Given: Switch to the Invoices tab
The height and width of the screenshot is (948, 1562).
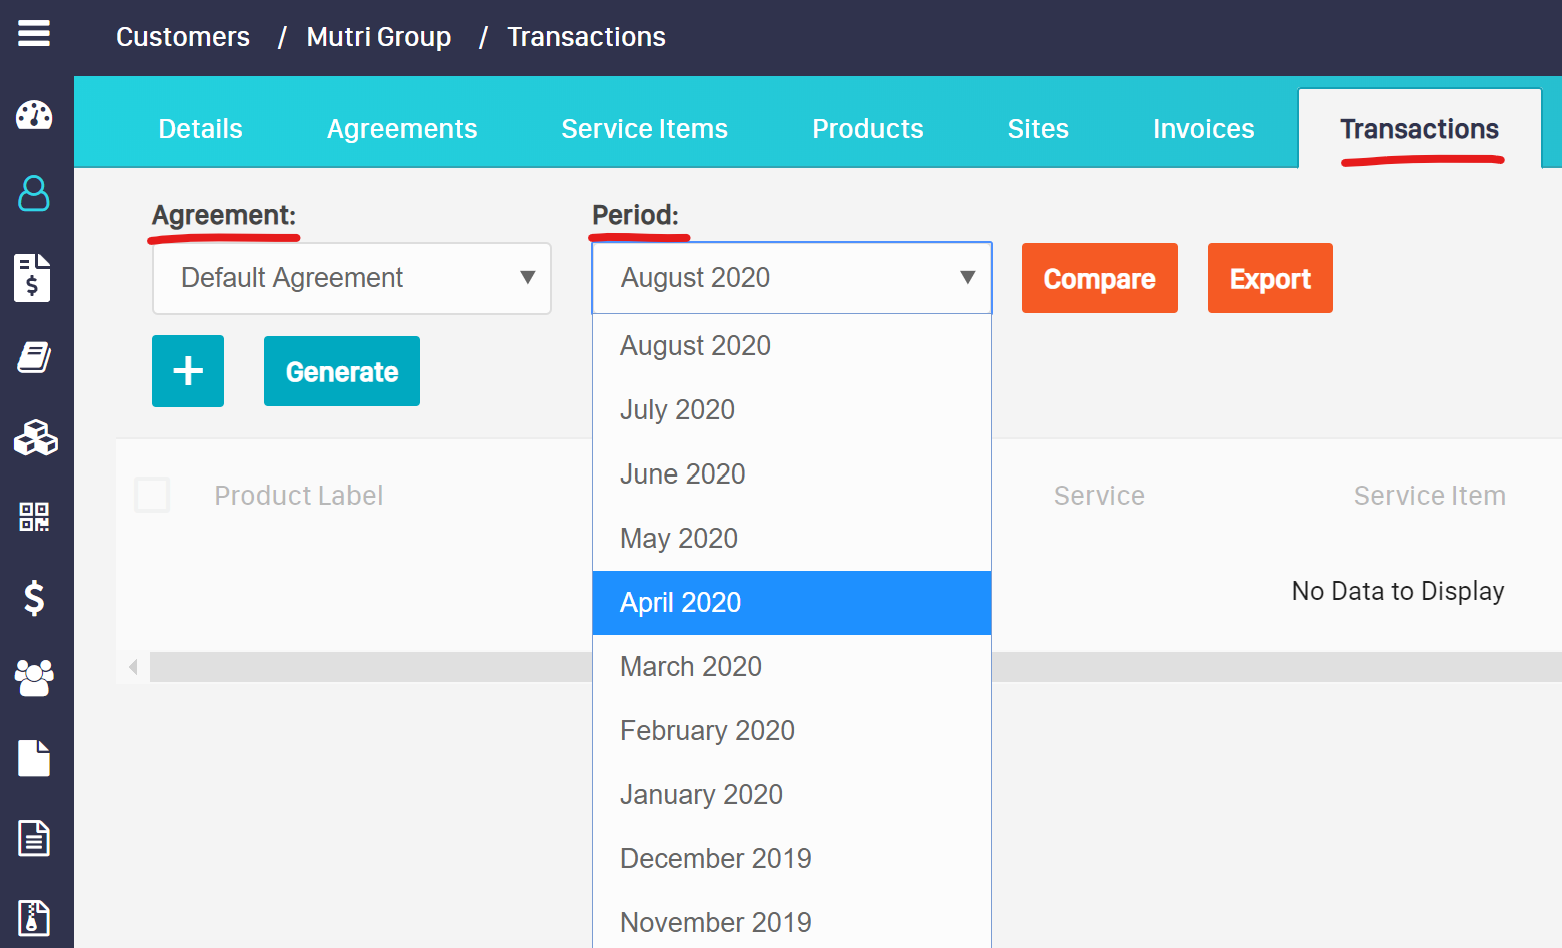Looking at the screenshot, I should tap(1203, 128).
